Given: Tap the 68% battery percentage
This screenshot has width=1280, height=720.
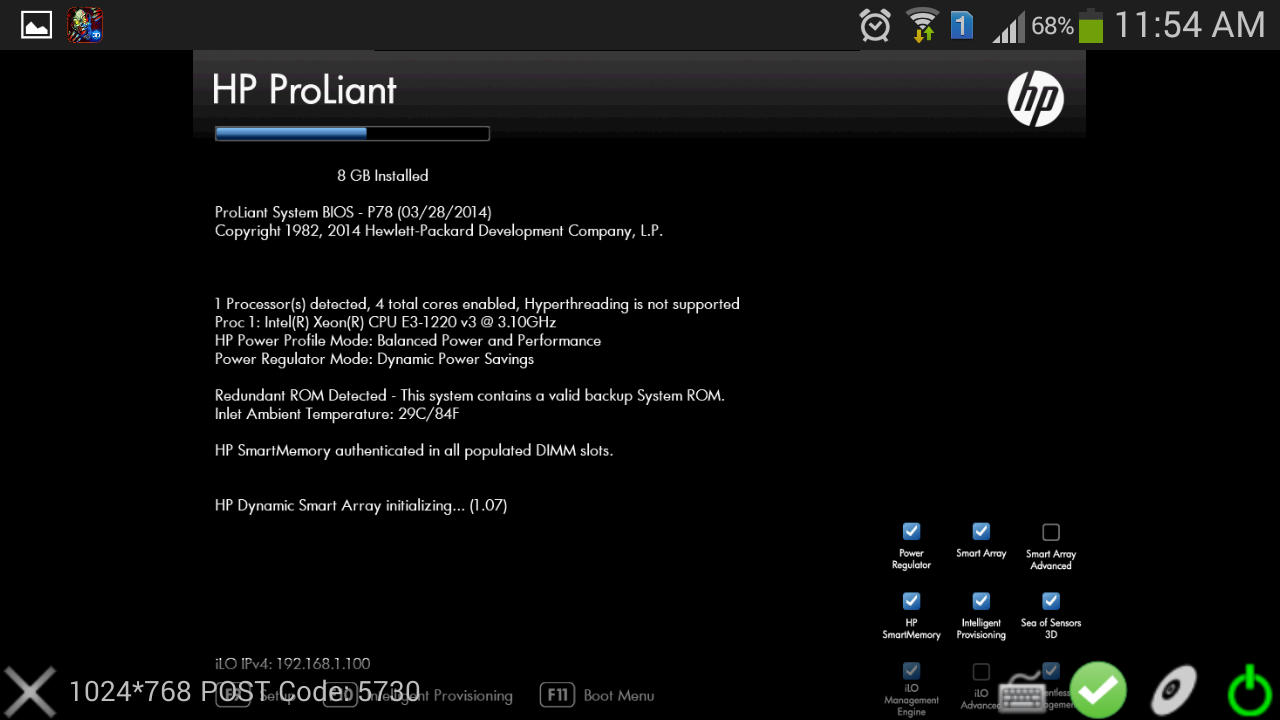Looking at the screenshot, I should (x=1052, y=27).
